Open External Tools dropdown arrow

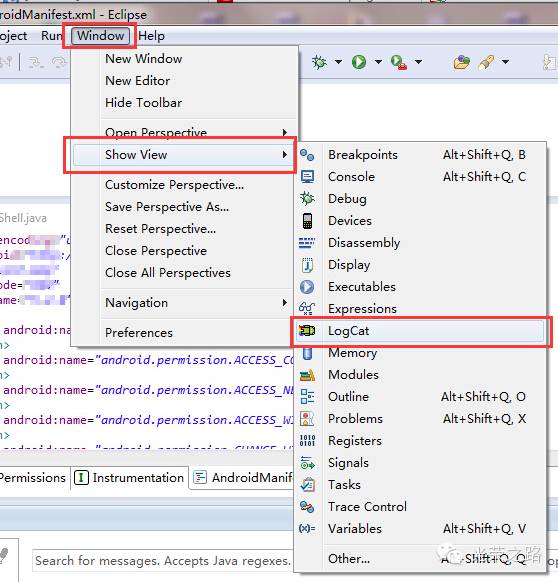click(x=418, y=62)
